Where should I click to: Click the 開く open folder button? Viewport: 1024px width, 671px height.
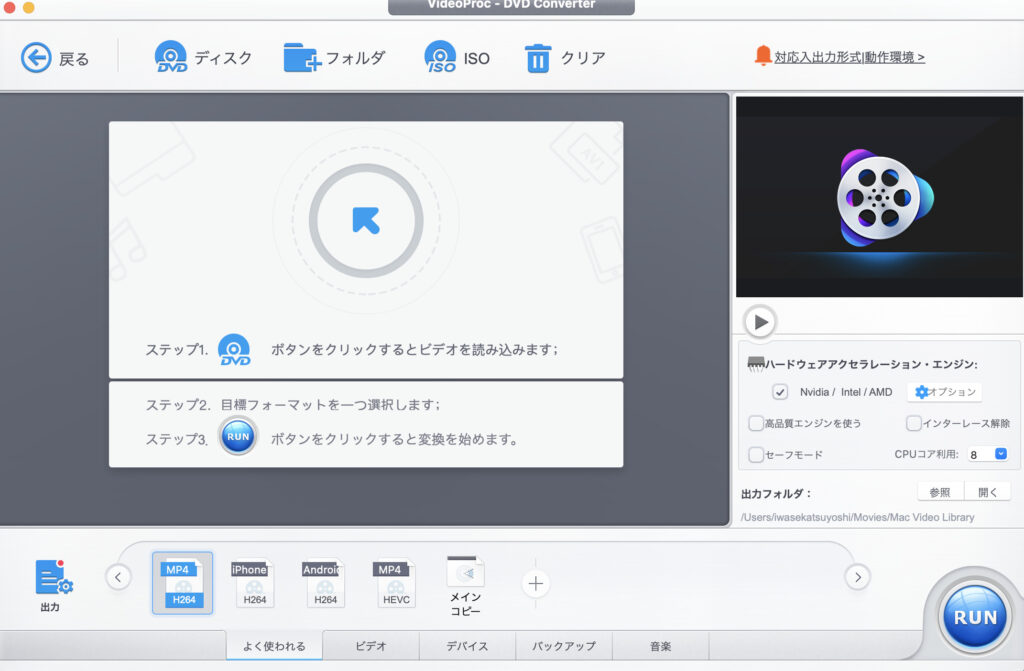tap(987, 493)
